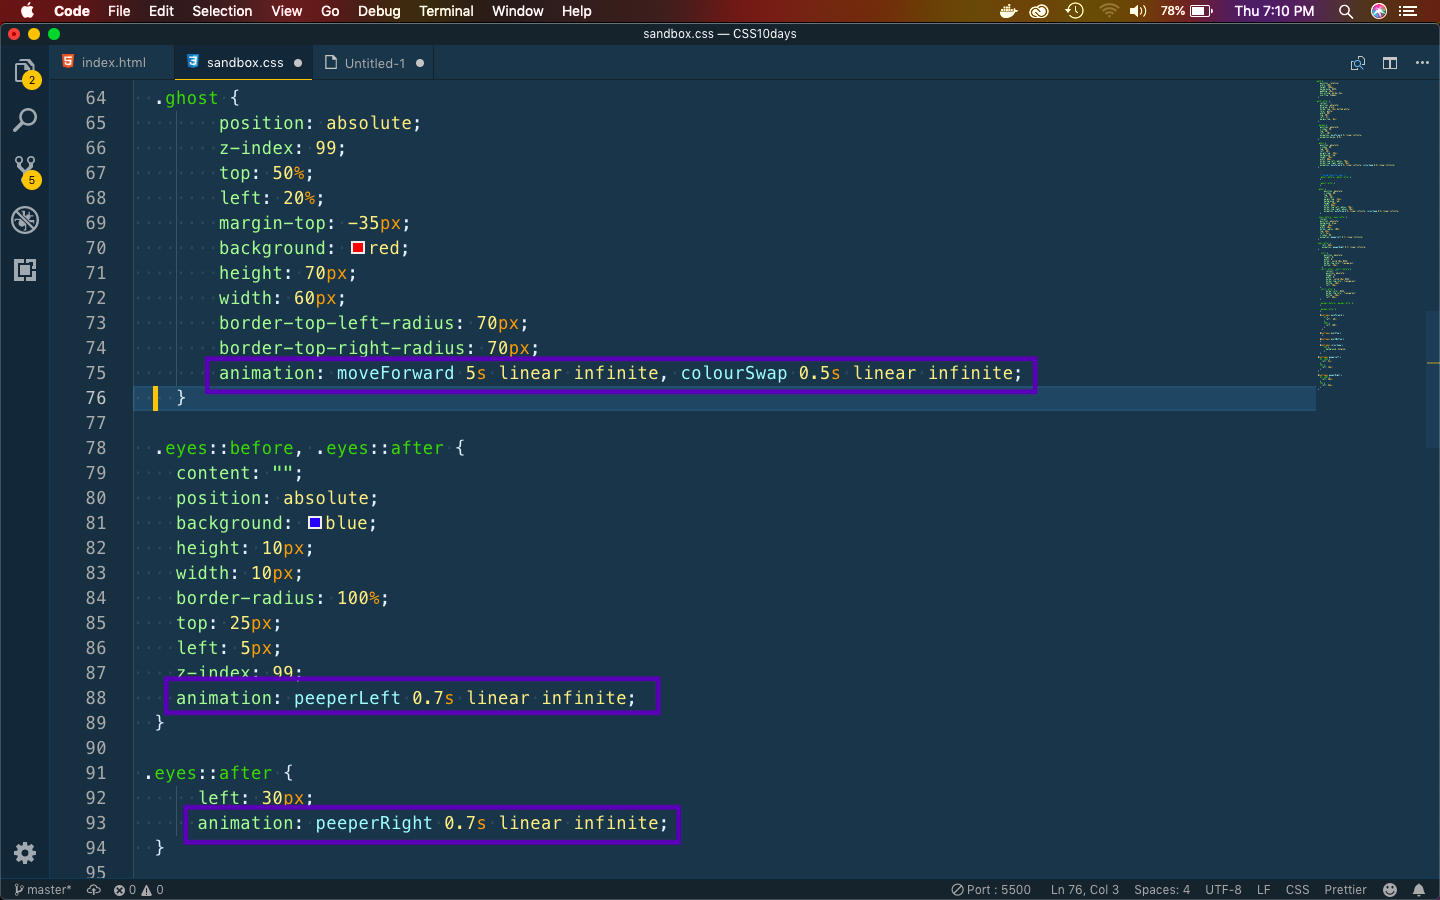Click moveForward animation name on line 75
Image resolution: width=1440 pixels, height=900 pixels.
(x=395, y=373)
